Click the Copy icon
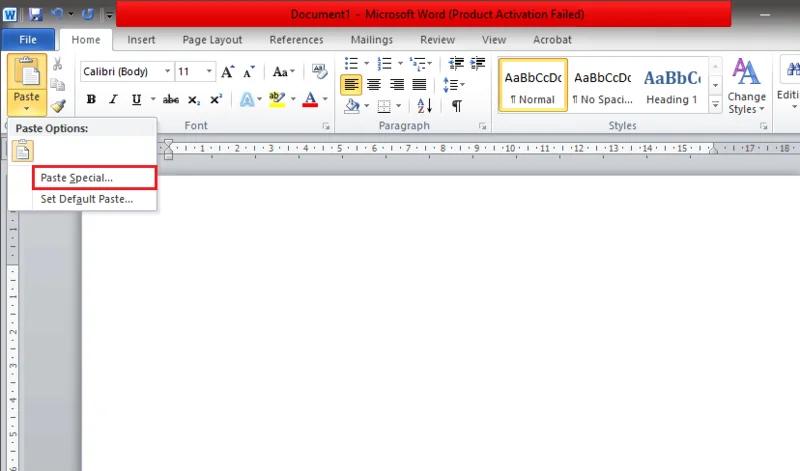 (58, 85)
